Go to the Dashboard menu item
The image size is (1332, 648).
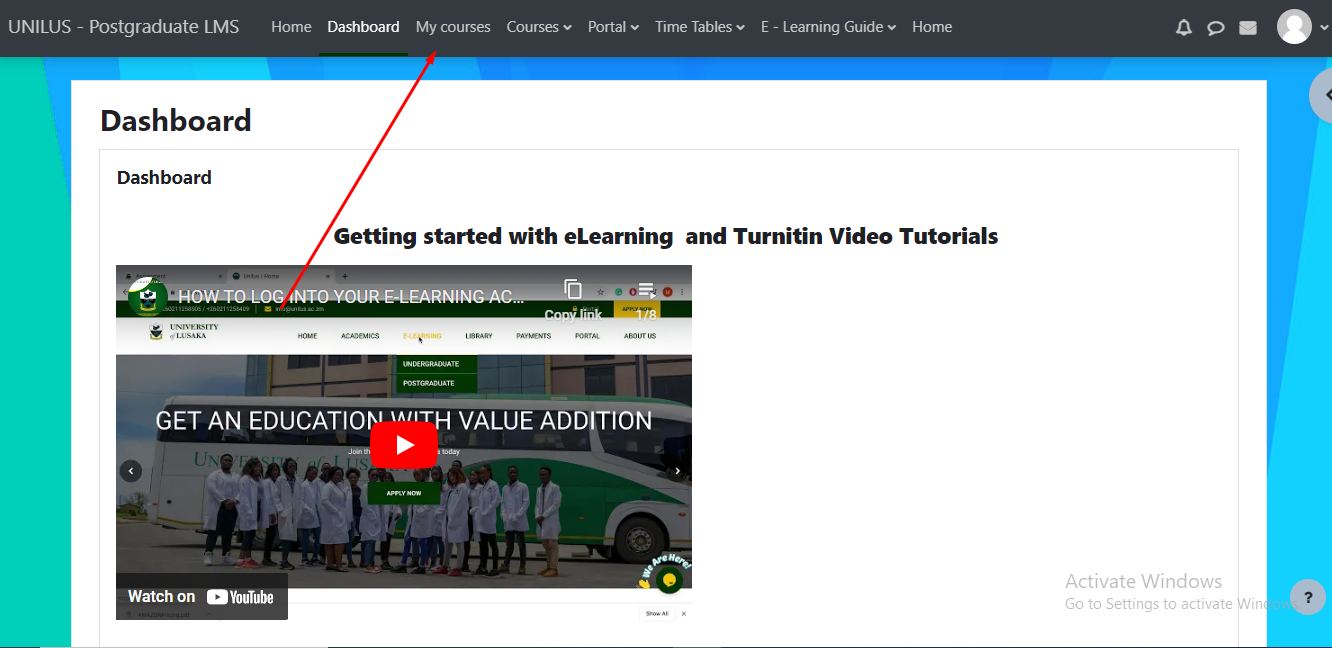(x=363, y=27)
